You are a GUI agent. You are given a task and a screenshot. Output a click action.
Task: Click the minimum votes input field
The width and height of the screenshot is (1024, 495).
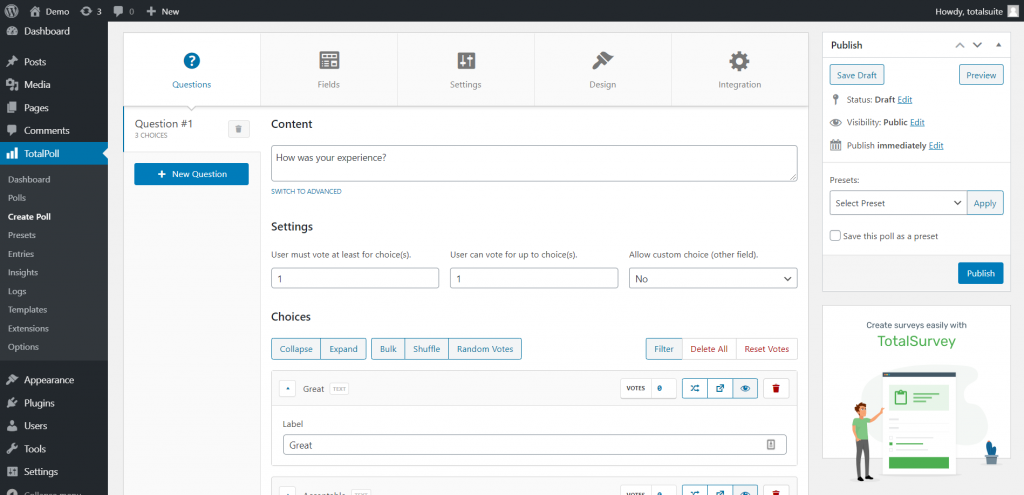pyautogui.click(x=355, y=278)
